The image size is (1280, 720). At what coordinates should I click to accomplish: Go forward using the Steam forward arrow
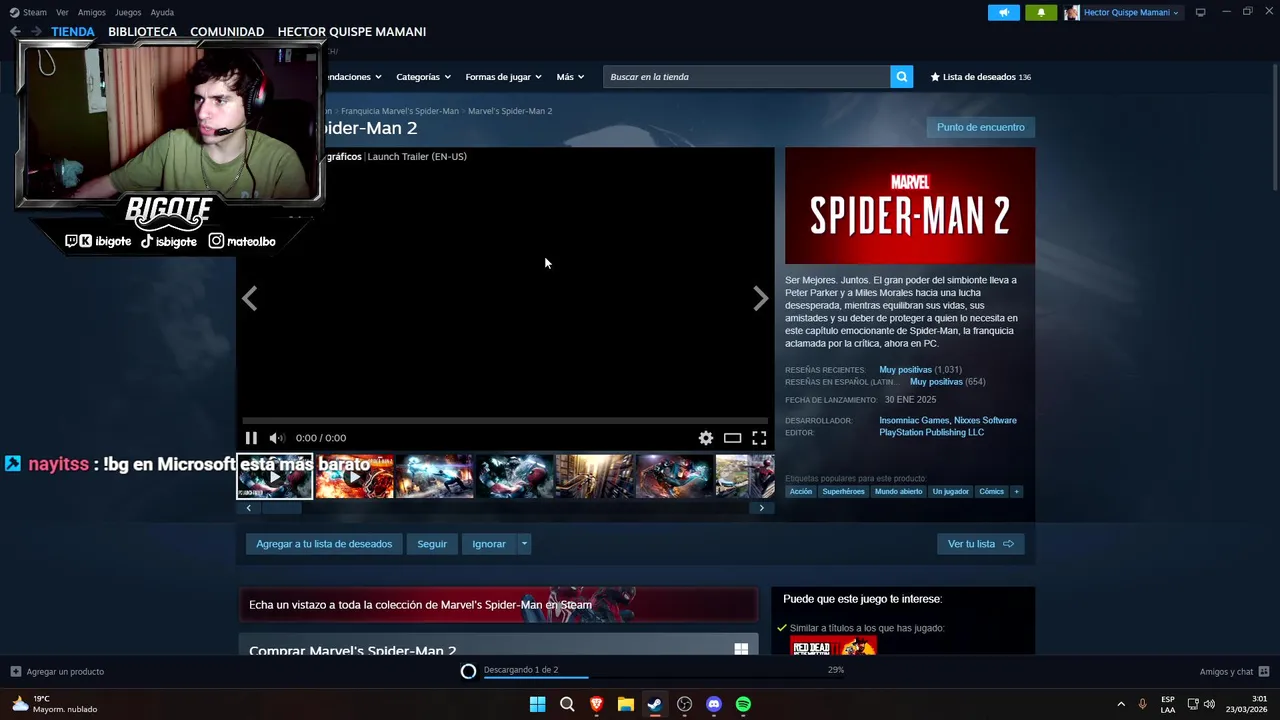[x=36, y=32]
